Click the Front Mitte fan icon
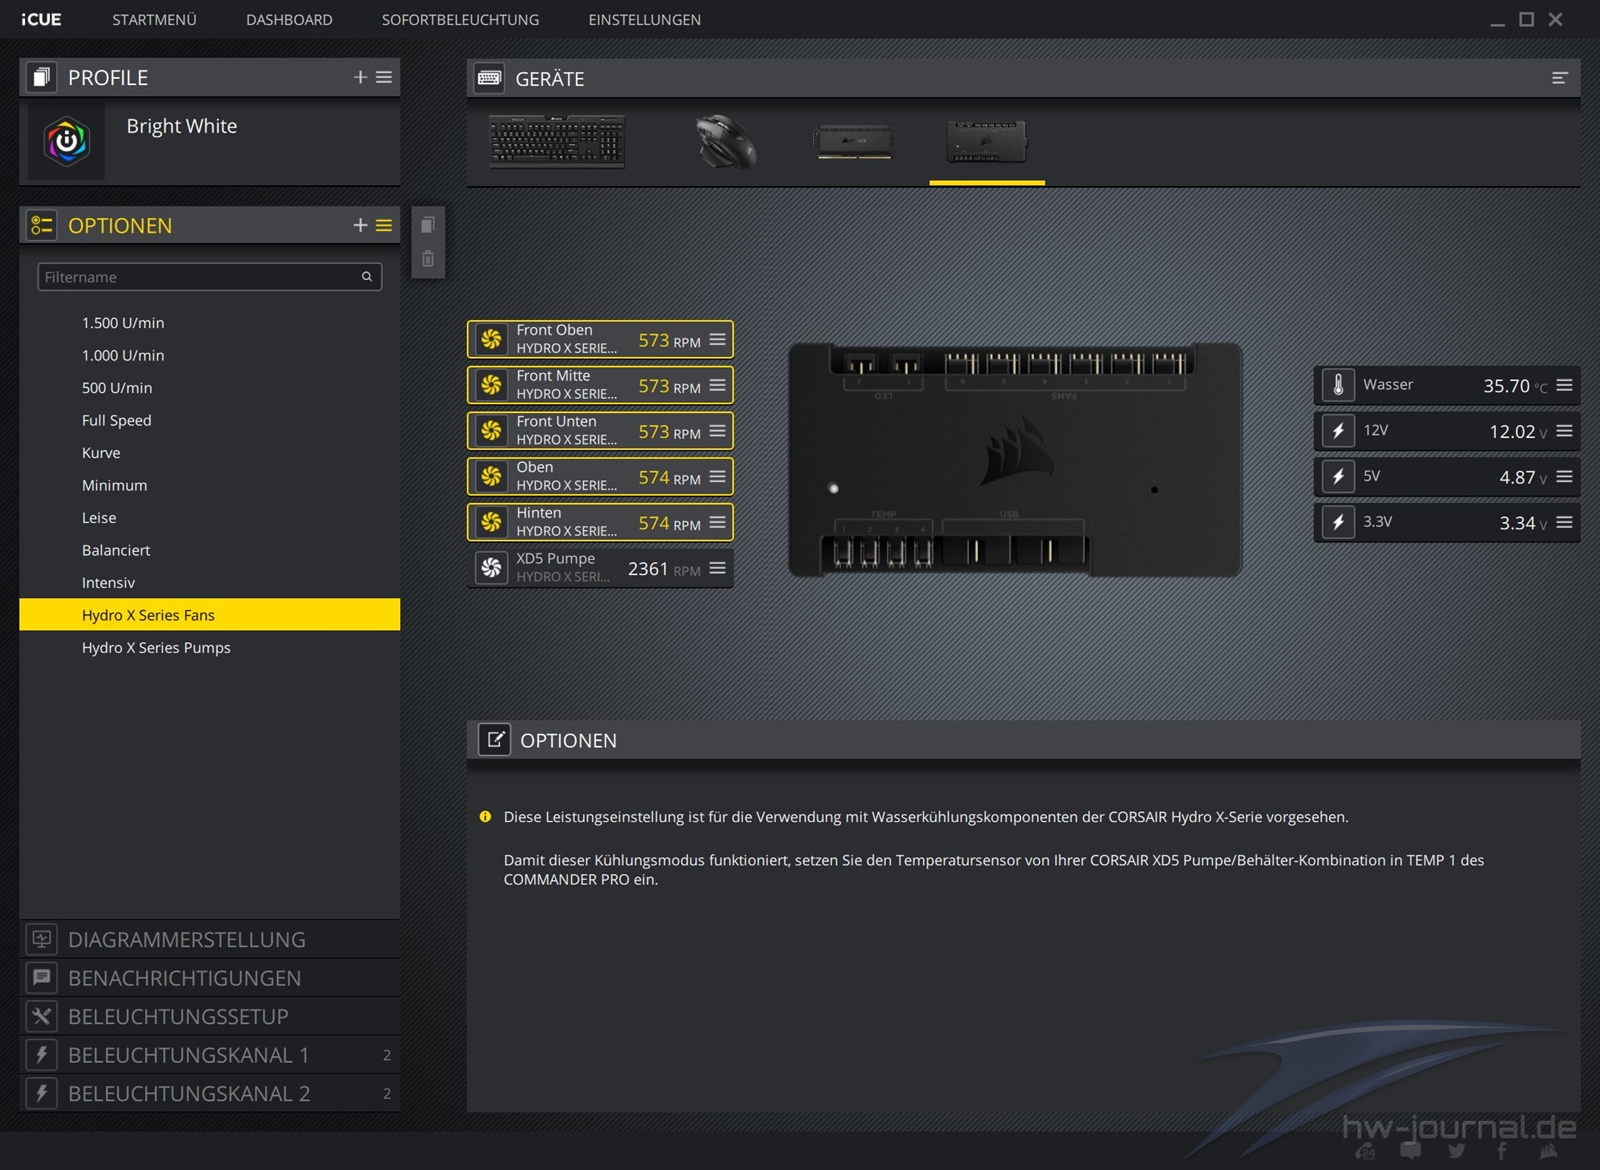The width and height of the screenshot is (1600, 1170). pyautogui.click(x=491, y=385)
